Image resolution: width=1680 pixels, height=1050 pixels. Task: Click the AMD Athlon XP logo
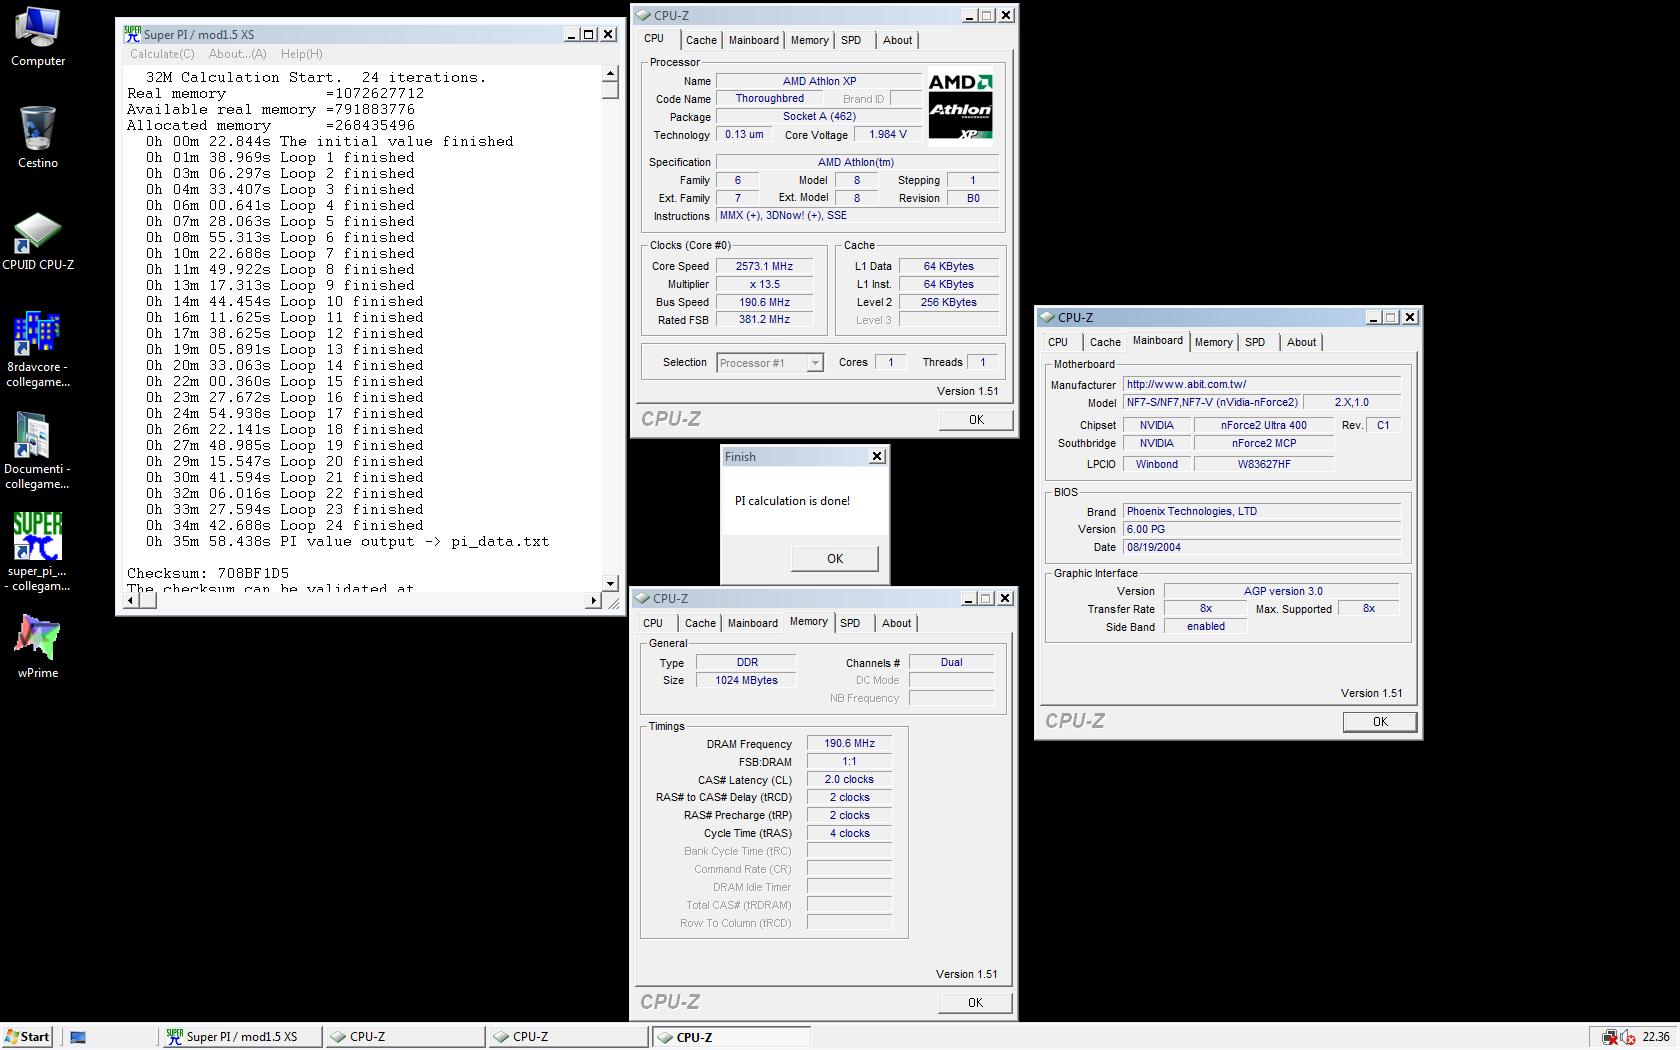(x=960, y=109)
